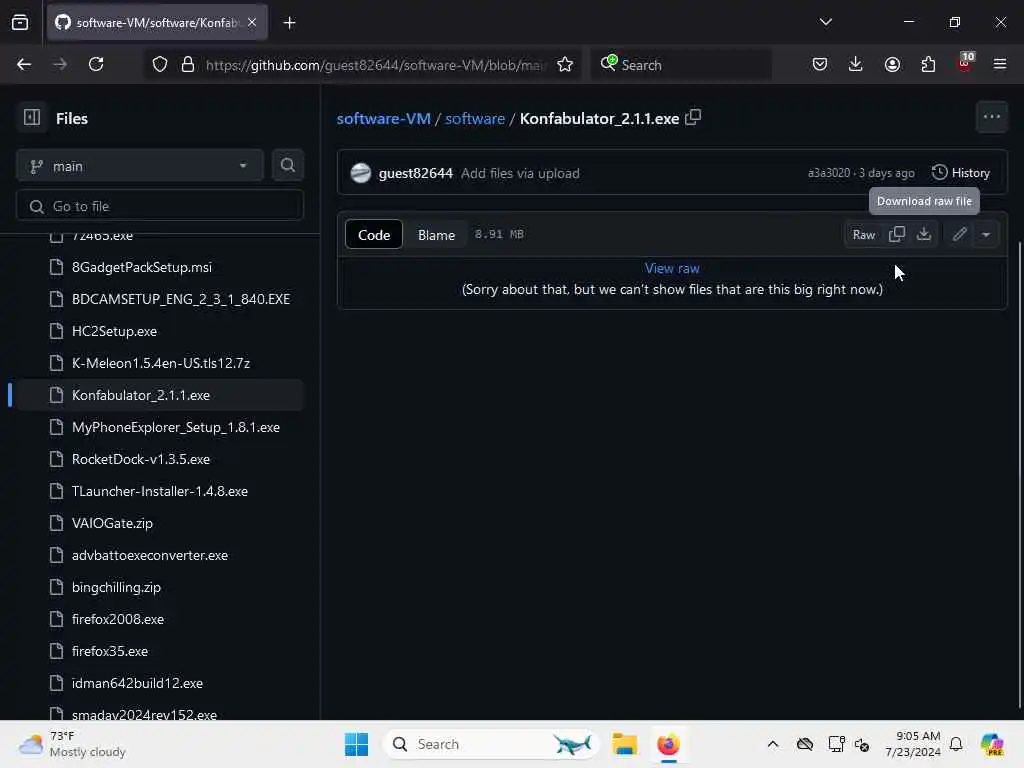Click guest82644 avatar image
1024x768 pixels.
click(360, 173)
